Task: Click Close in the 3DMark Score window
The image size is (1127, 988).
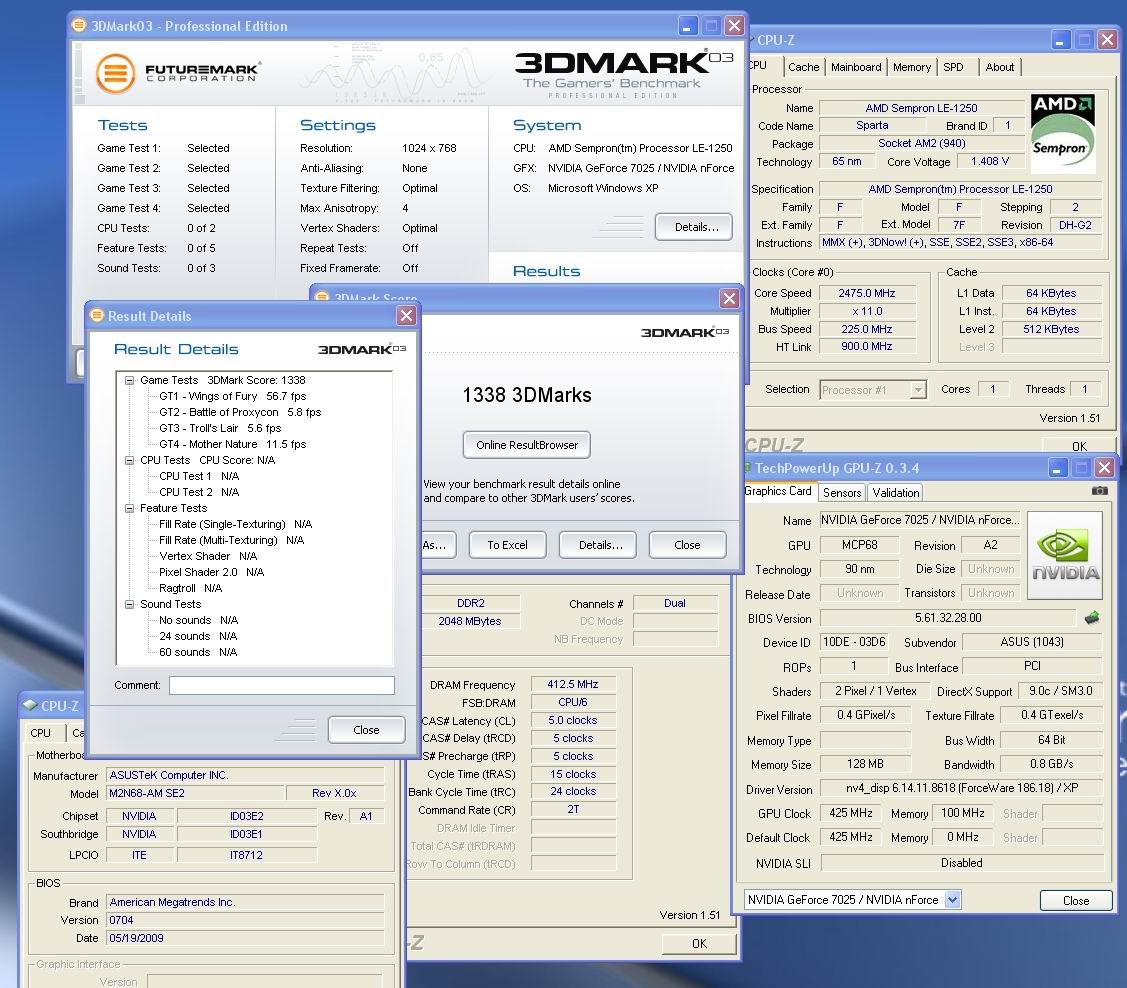Action: coord(687,545)
